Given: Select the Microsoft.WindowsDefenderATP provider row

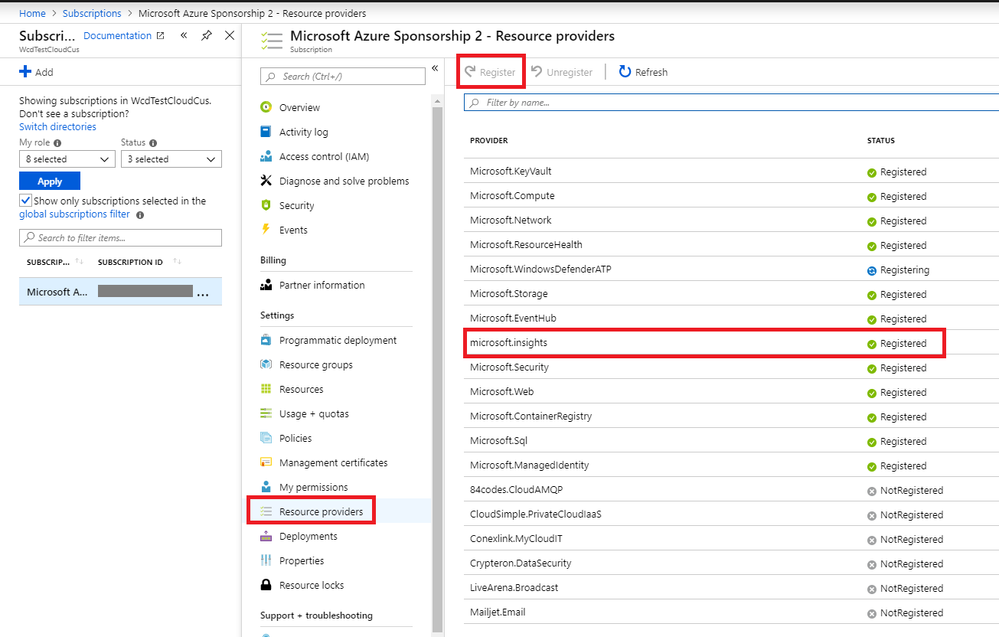Looking at the screenshot, I should click(x=731, y=269).
